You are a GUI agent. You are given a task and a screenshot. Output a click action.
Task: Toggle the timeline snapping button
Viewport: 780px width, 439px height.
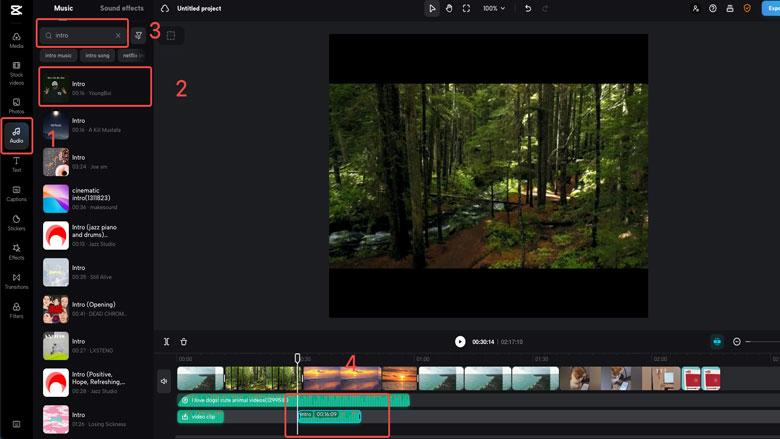[x=717, y=342]
